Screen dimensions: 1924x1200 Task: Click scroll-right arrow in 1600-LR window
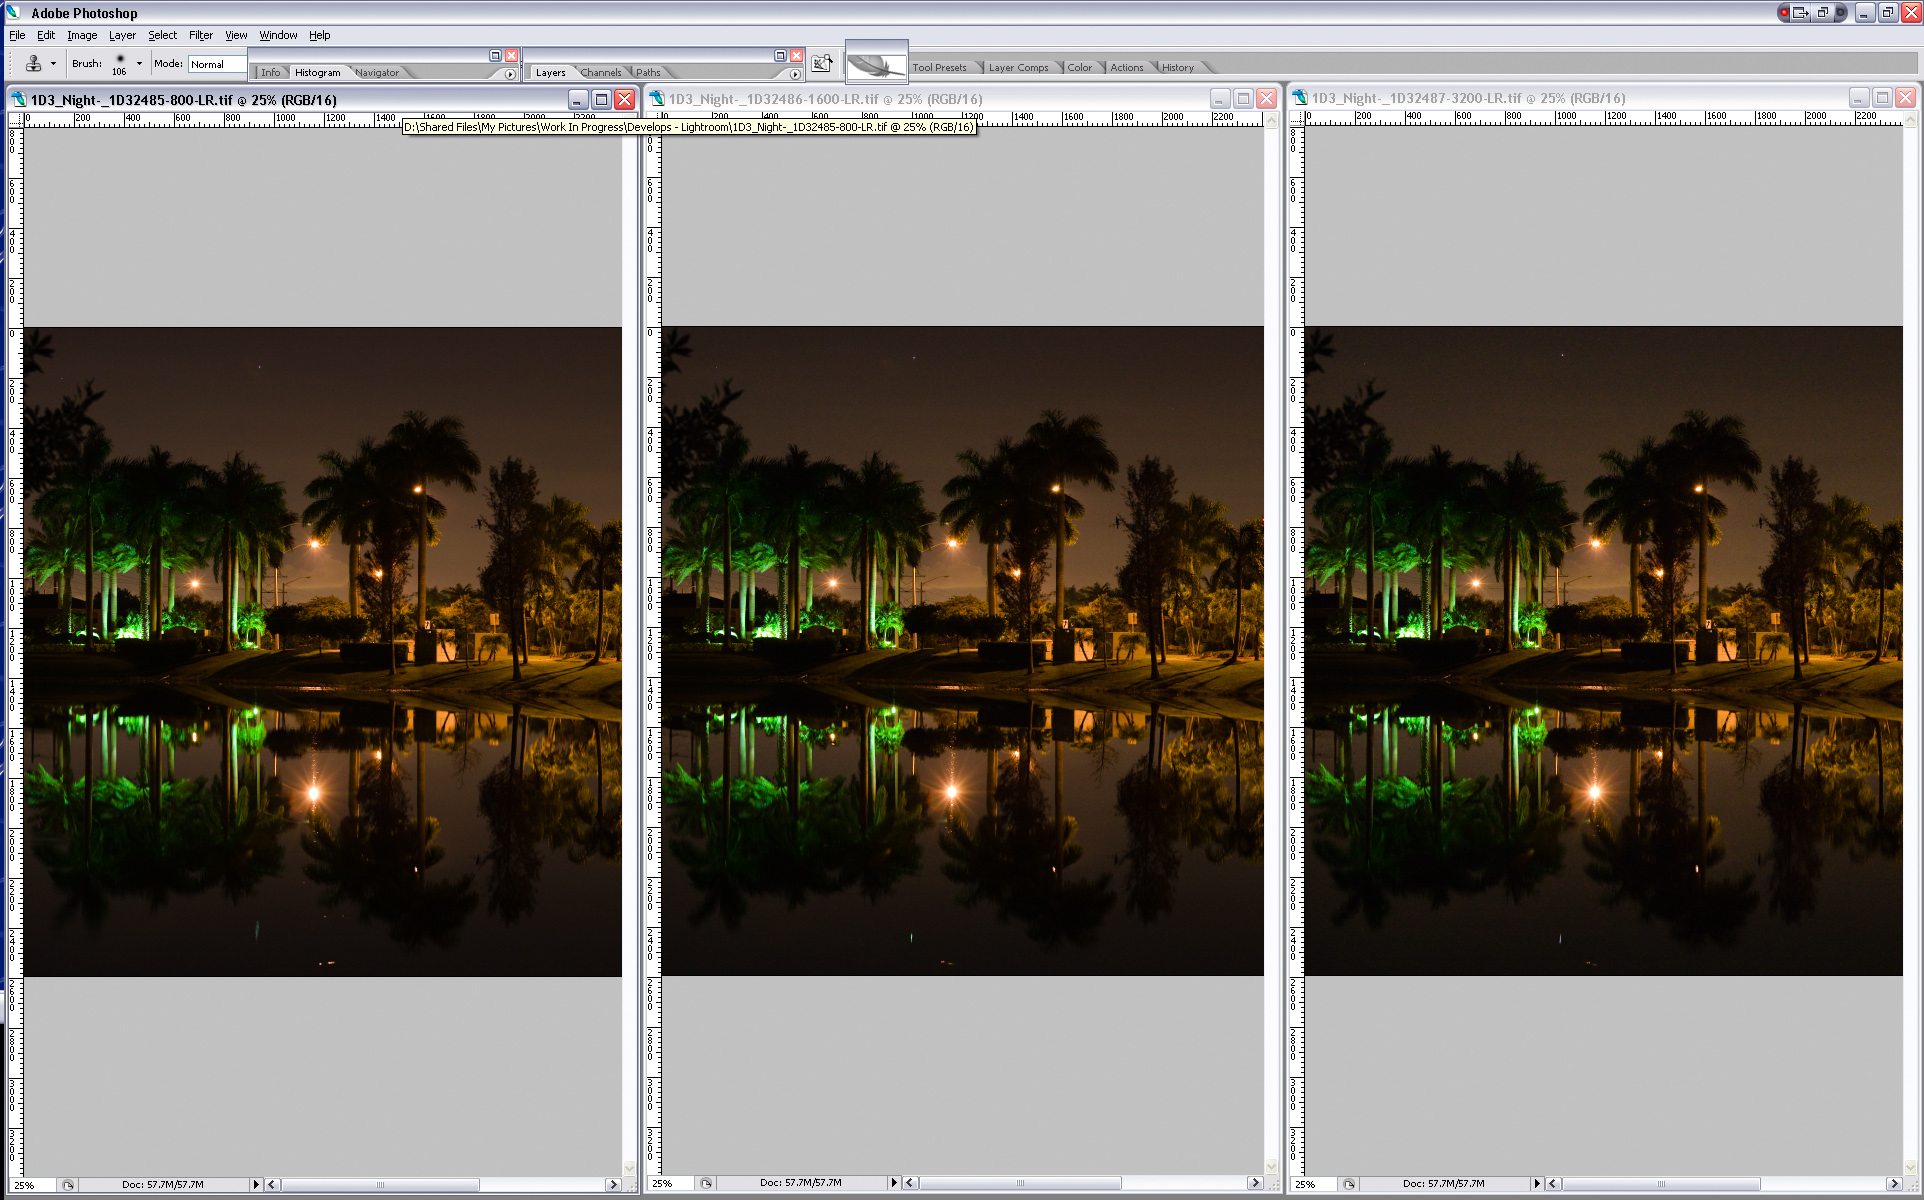(x=1254, y=1183)
